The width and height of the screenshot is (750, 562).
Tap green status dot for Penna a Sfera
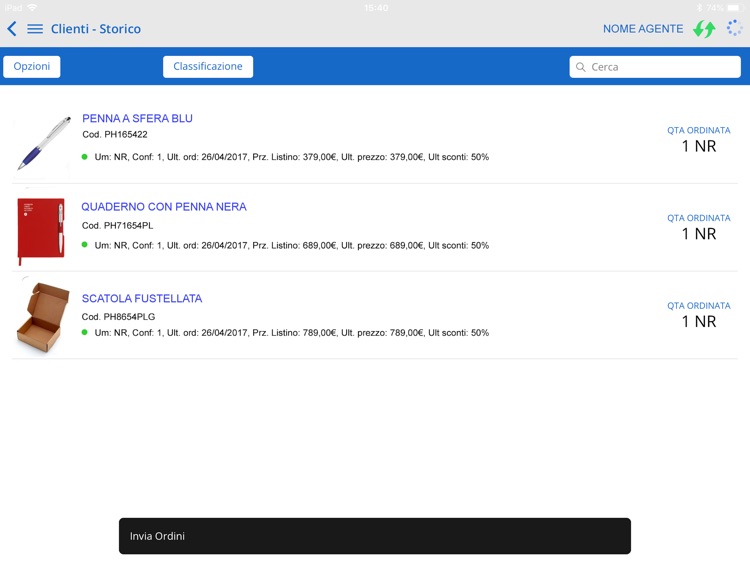click(85, 156)
